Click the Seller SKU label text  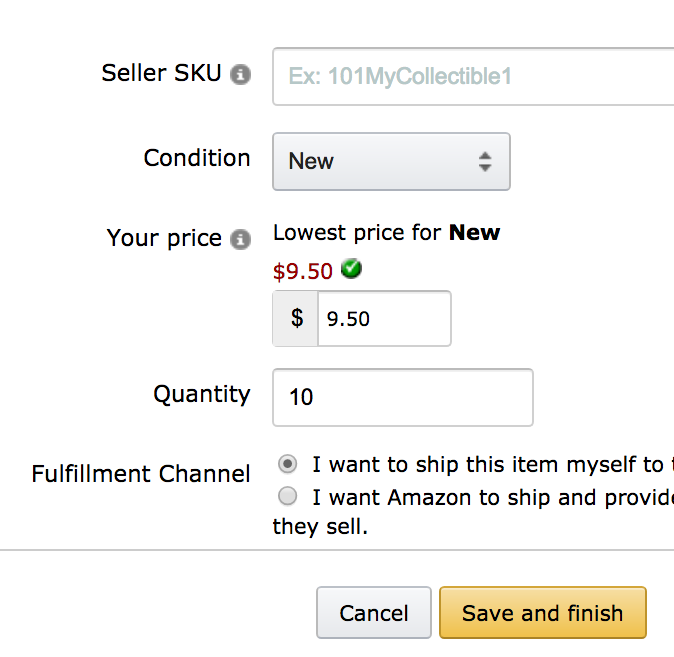161,73
